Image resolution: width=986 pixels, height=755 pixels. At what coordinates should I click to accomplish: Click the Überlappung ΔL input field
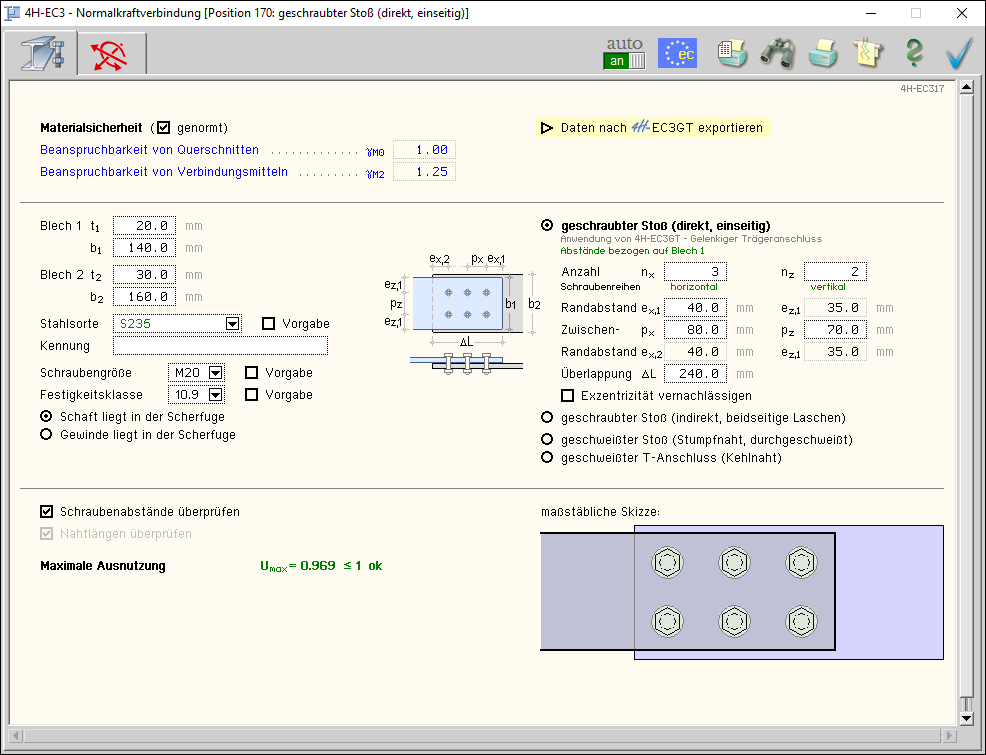tap(695, 374)
